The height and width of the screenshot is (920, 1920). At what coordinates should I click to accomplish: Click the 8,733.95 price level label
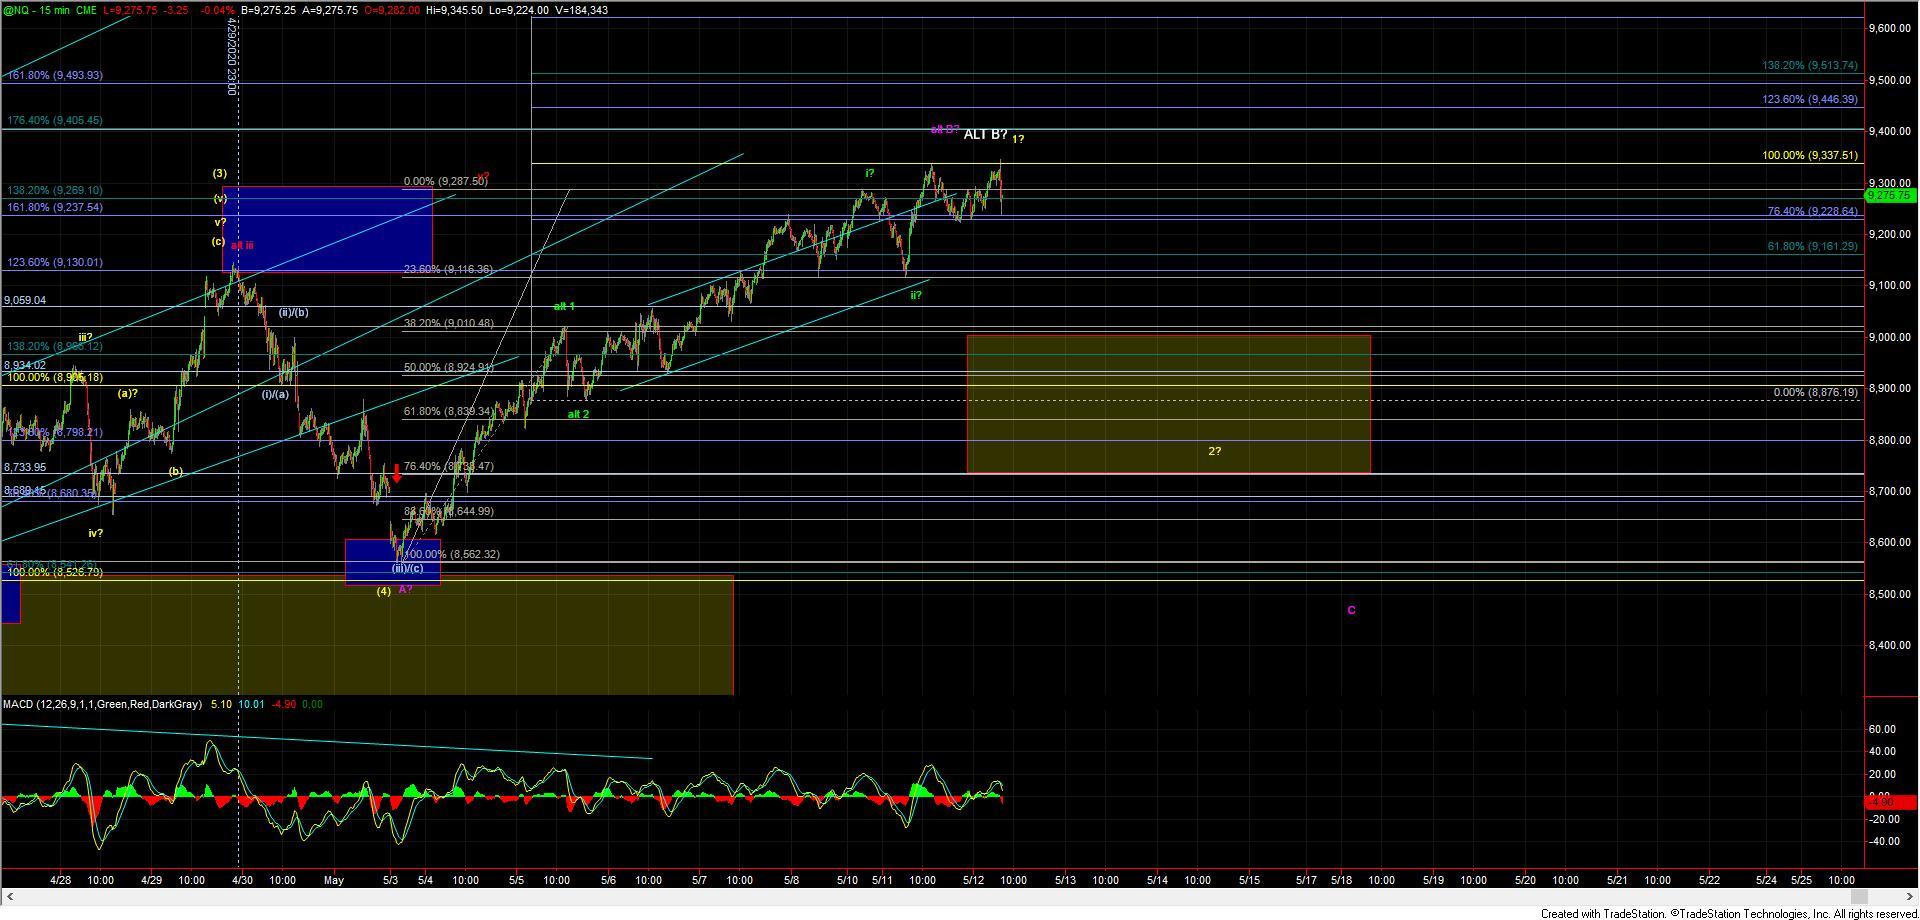25,467
